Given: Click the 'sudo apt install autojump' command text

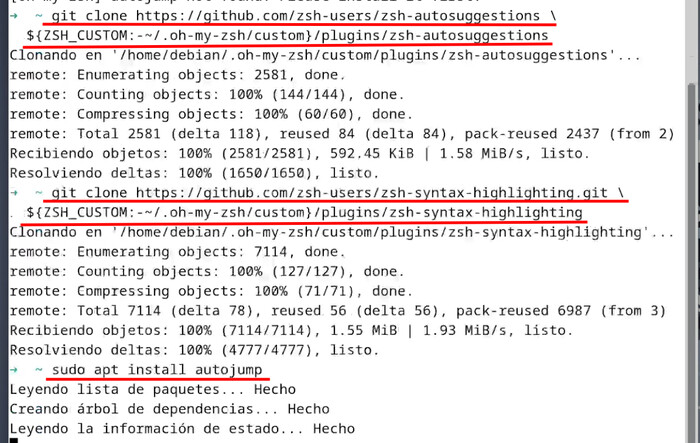Looking at the screenshot, I should click(x=157, y=370).
